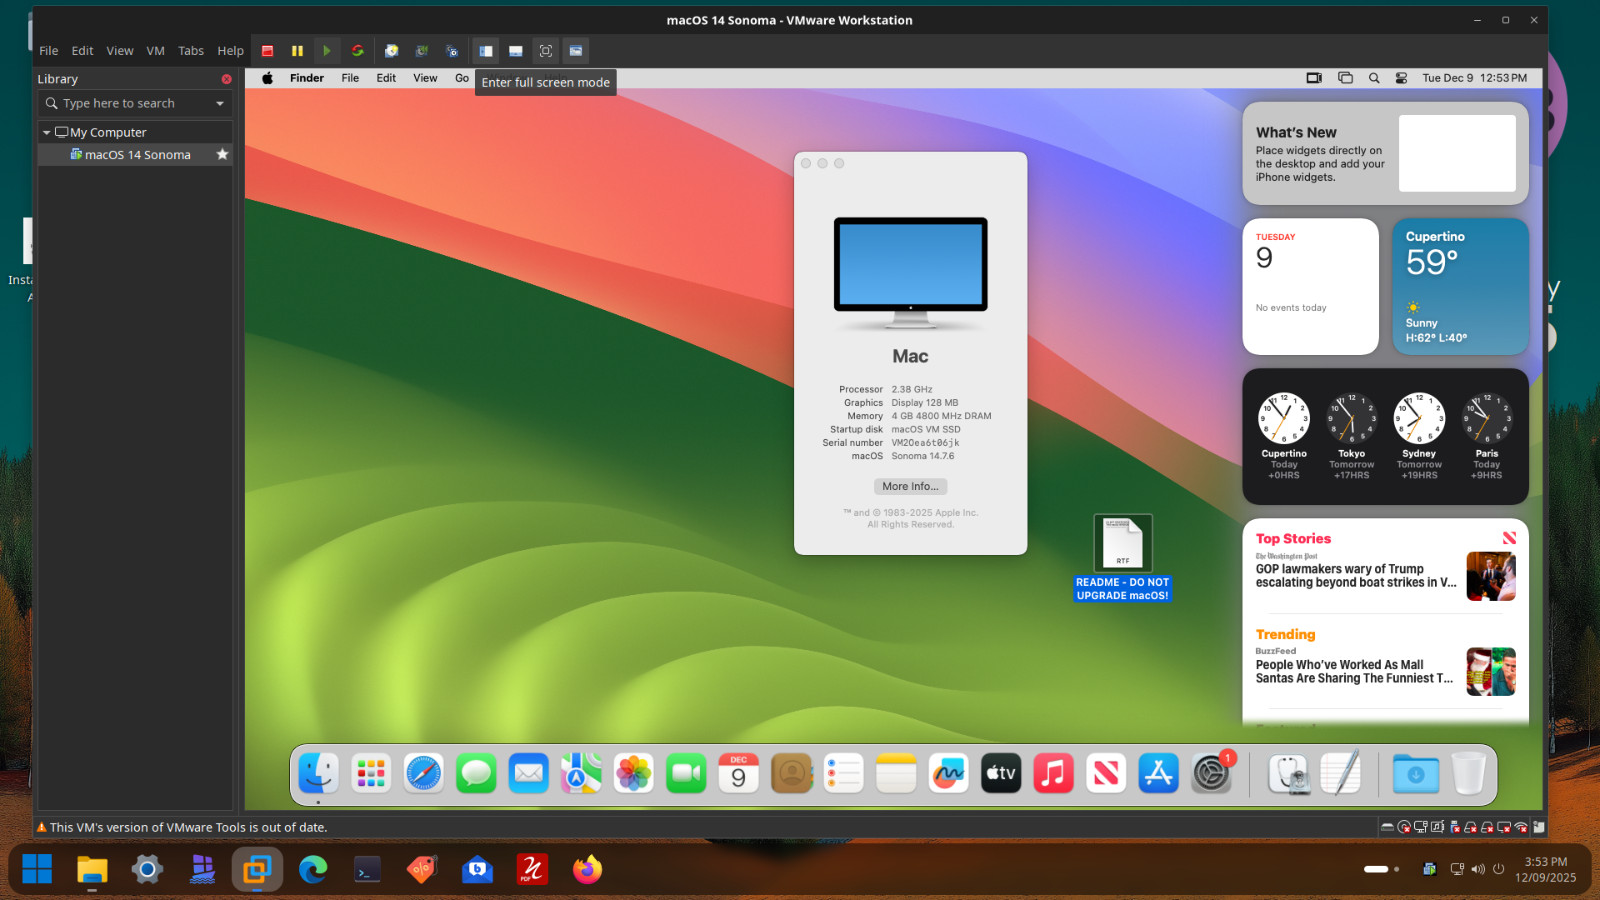Collapse the My Computer tree node
This screenshot has height=900, width=1600.
click(46, 133)
